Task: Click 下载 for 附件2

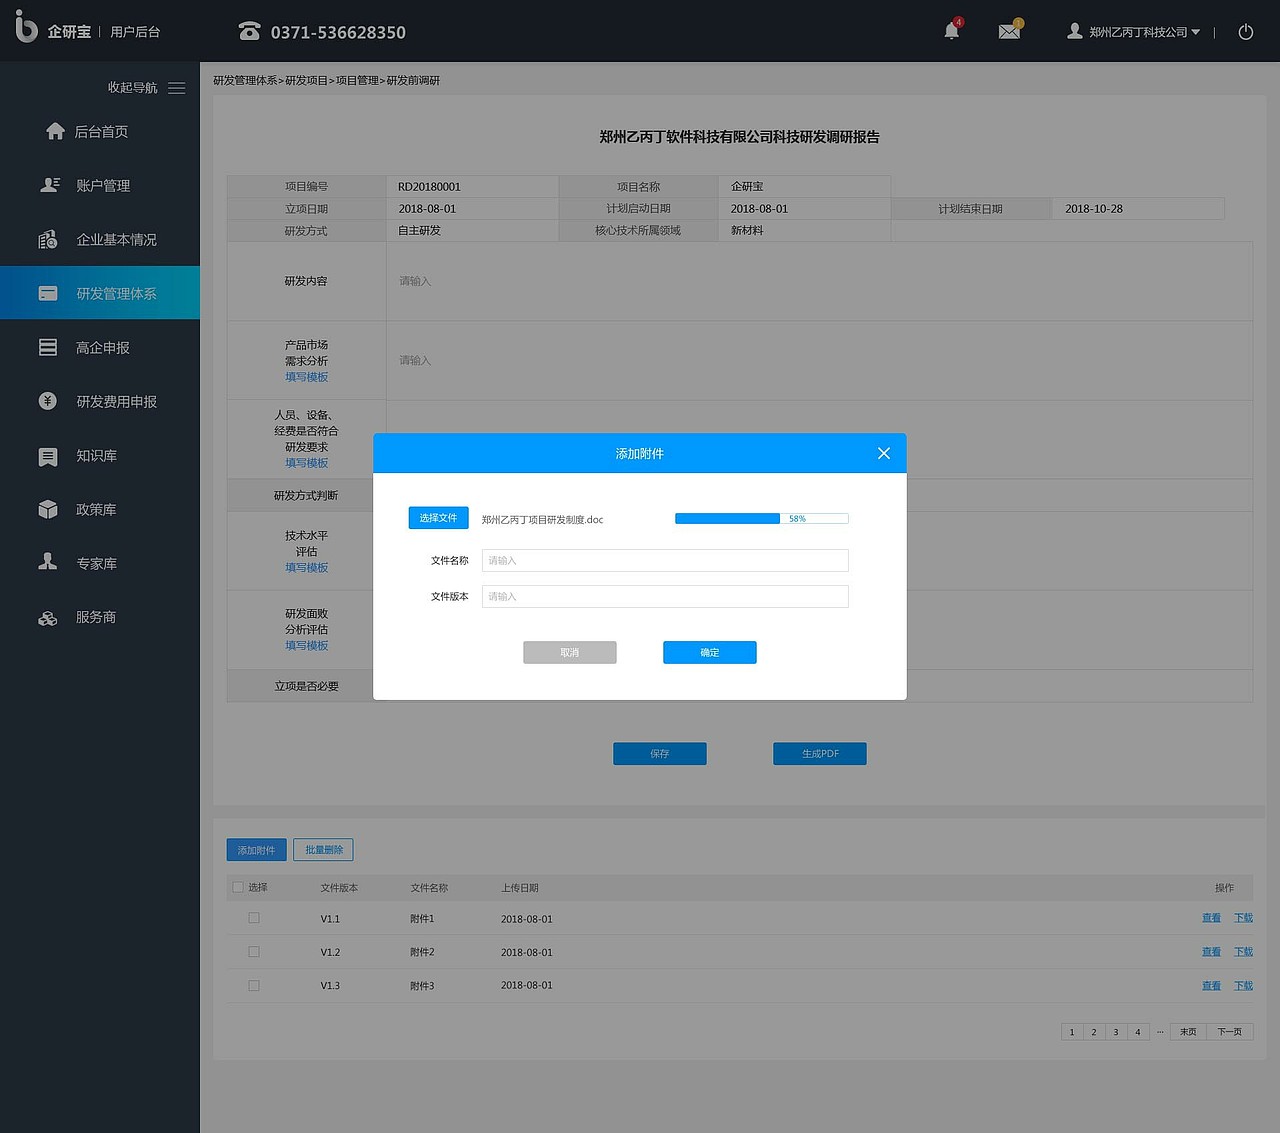Action: pyautogui.click(x=1243, y=952)
